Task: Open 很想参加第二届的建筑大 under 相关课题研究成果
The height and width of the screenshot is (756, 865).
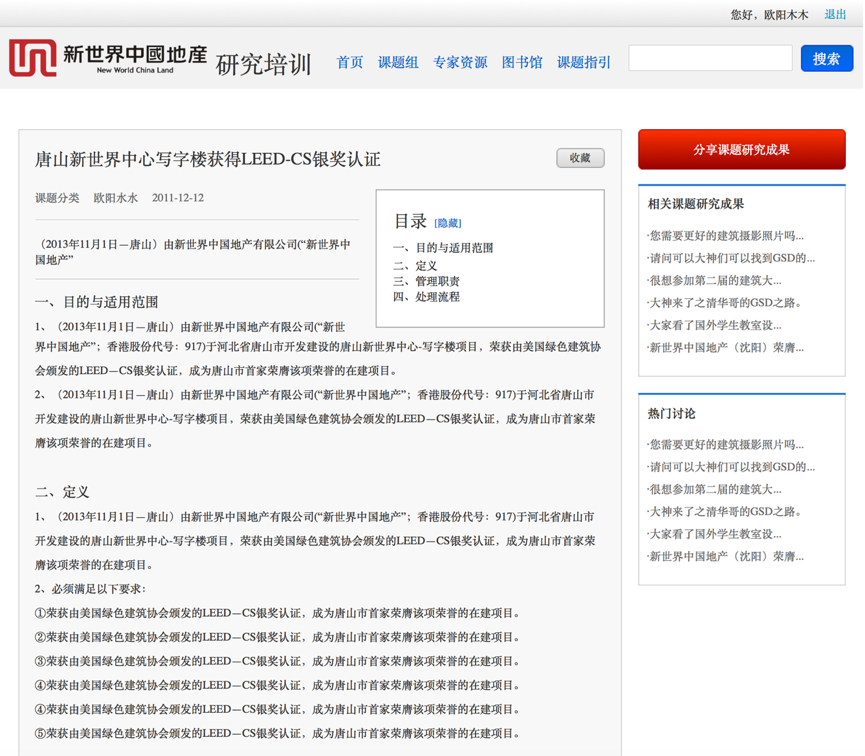Action: pyautogui.click(x=714, y=280)
